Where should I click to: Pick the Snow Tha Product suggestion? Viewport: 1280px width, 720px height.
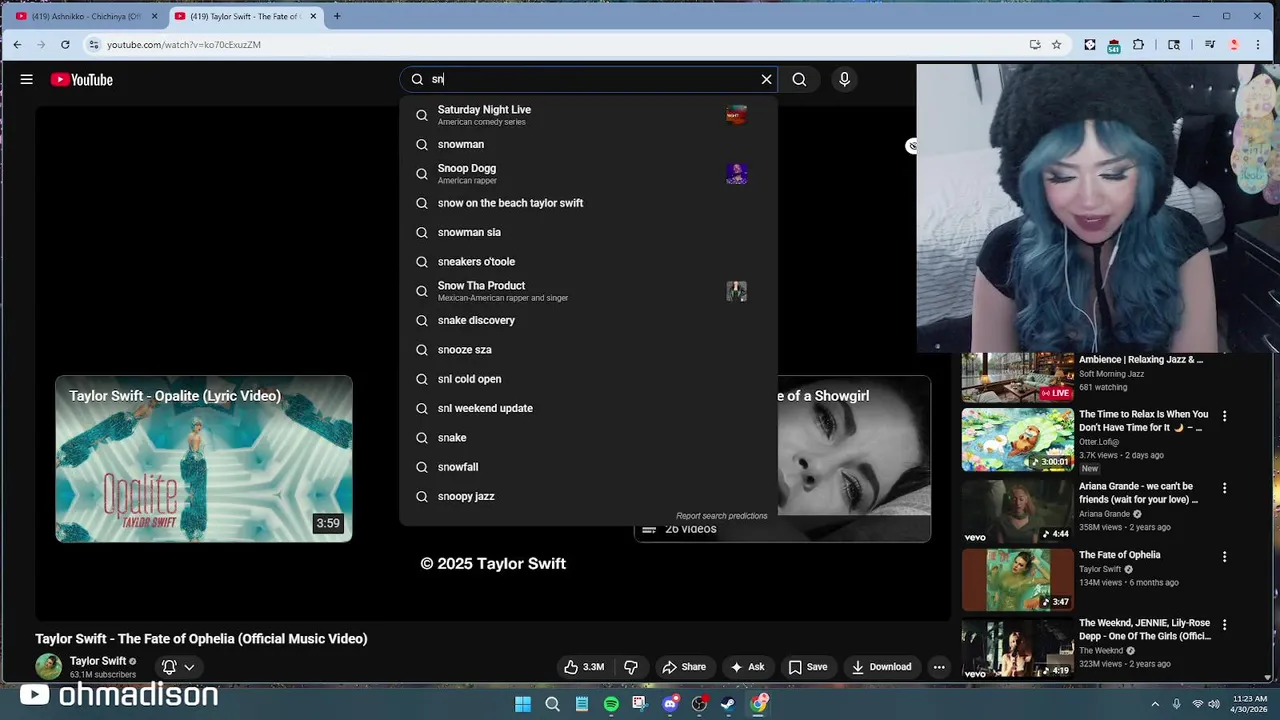click(588, 291)
